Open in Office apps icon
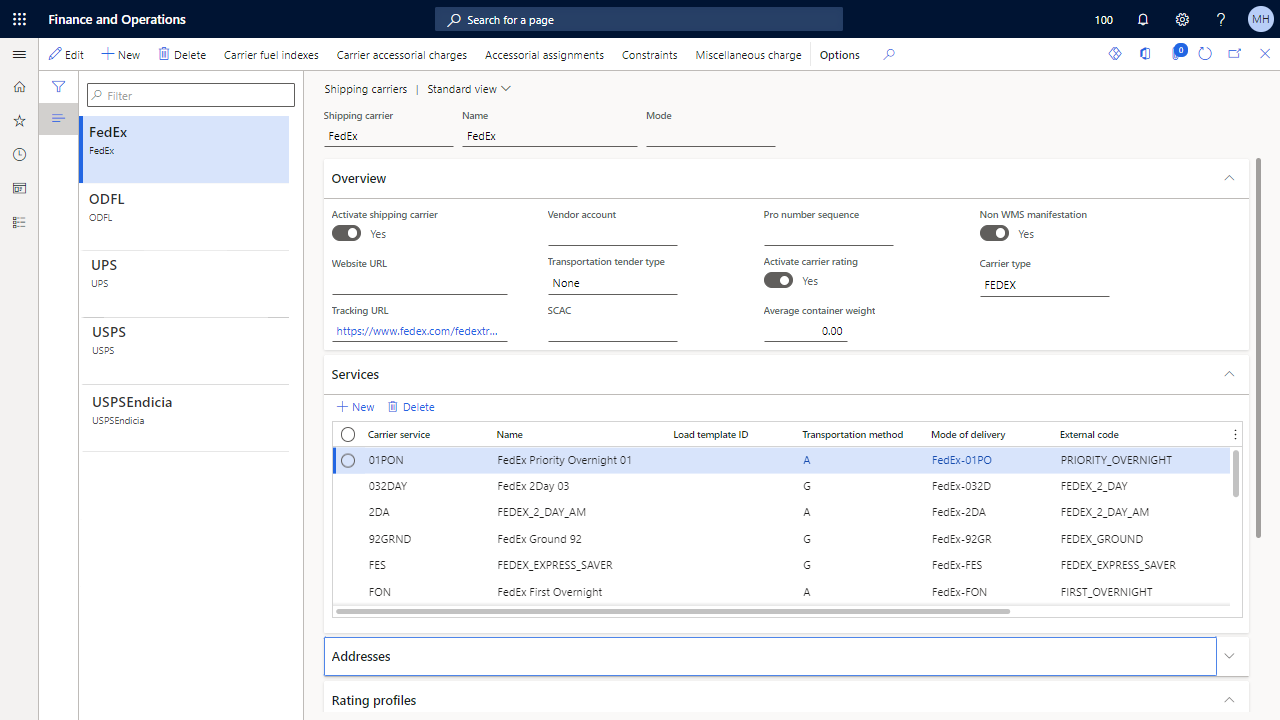Screen dimensions: 1280x720 [x=1145, y=54]
